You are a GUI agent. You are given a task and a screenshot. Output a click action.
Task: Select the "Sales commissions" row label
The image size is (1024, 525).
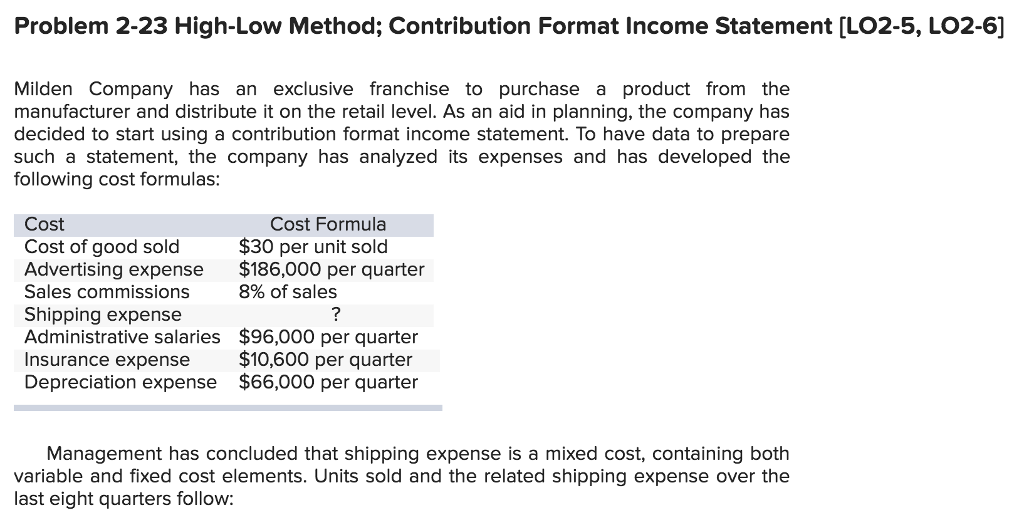(107, 292)
